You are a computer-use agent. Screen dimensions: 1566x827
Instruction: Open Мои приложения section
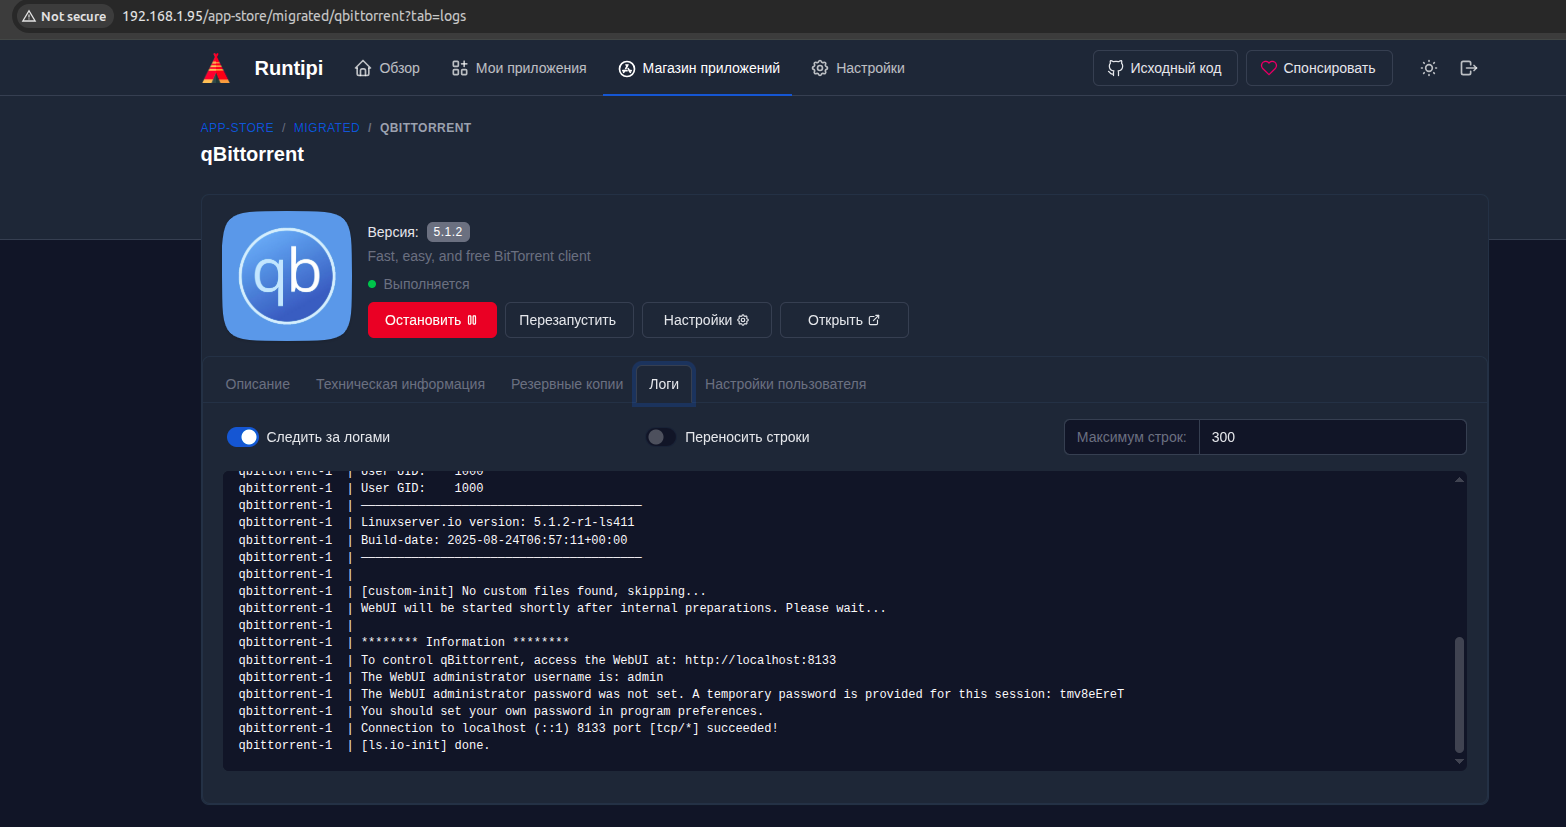pos(519,68)
